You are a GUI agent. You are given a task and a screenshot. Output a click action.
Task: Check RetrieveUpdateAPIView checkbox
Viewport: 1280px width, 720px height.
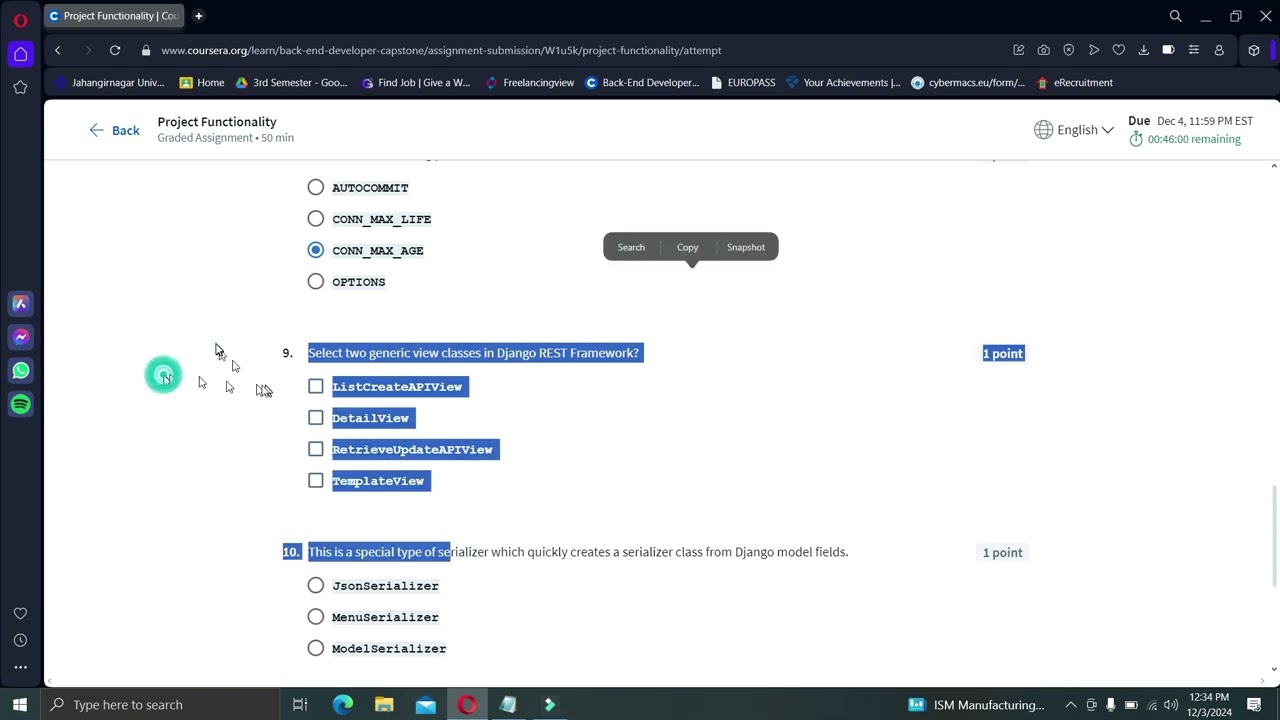click(316, 449)
